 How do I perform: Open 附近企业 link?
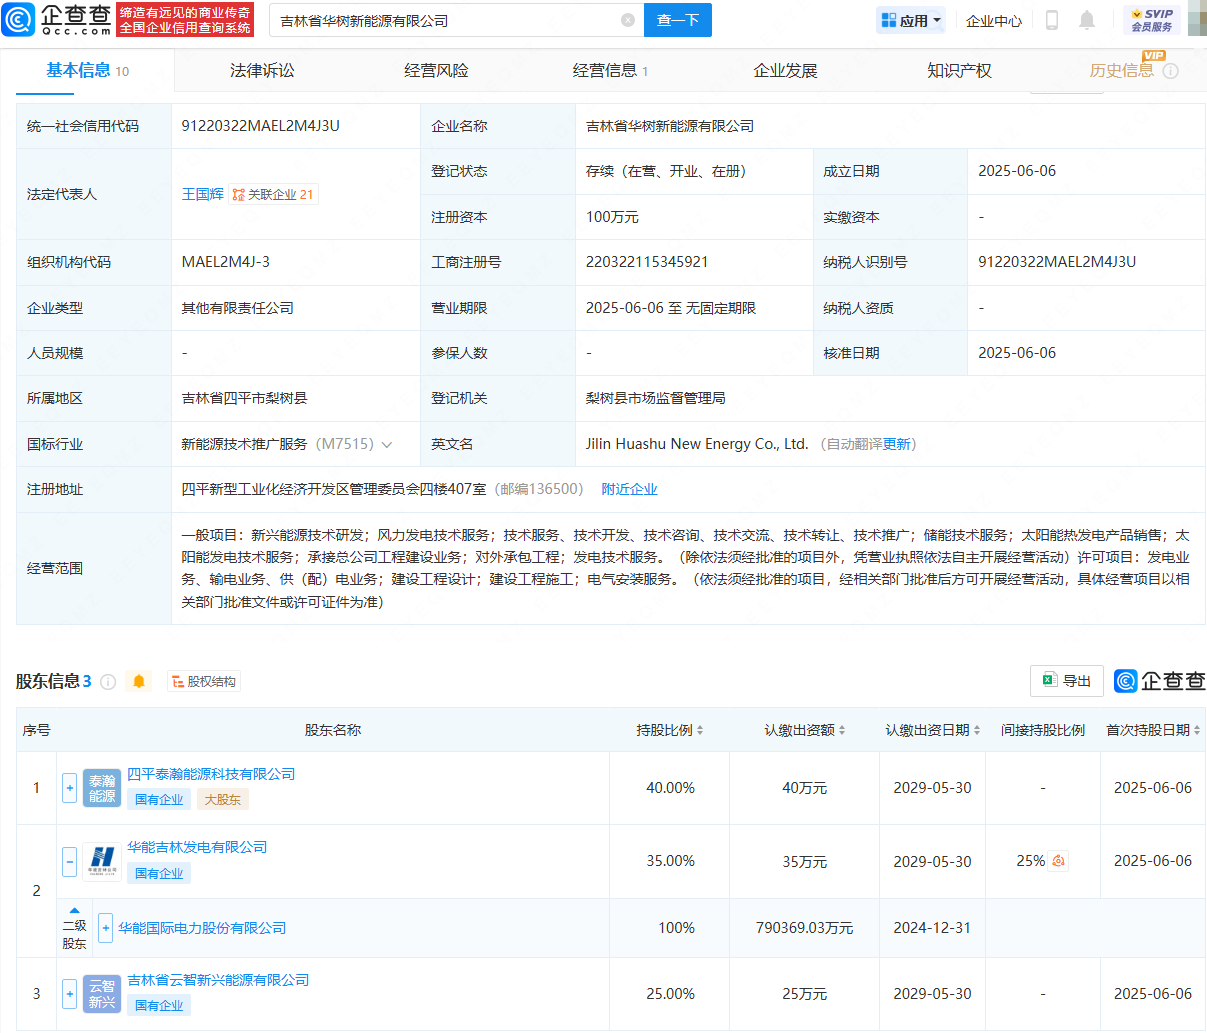(629, 489)
